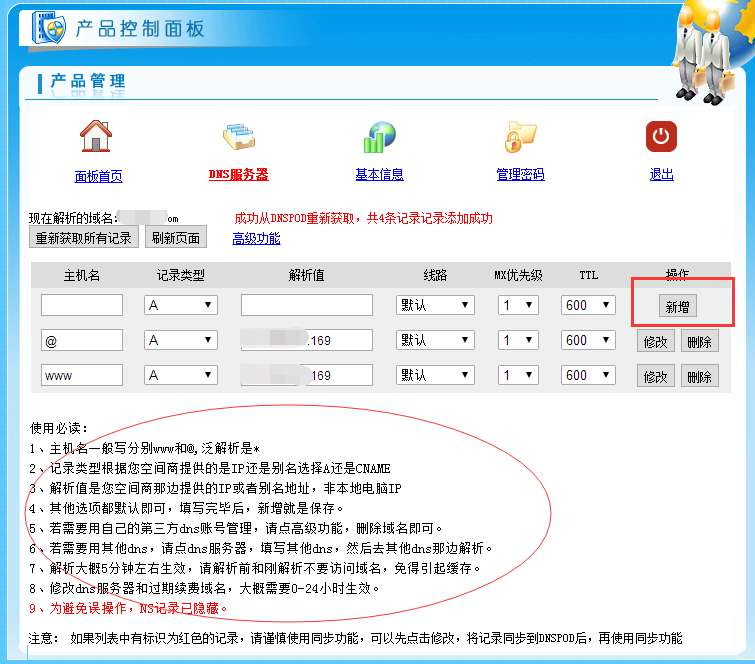Click the 退出 logout link

pos(661,175)
